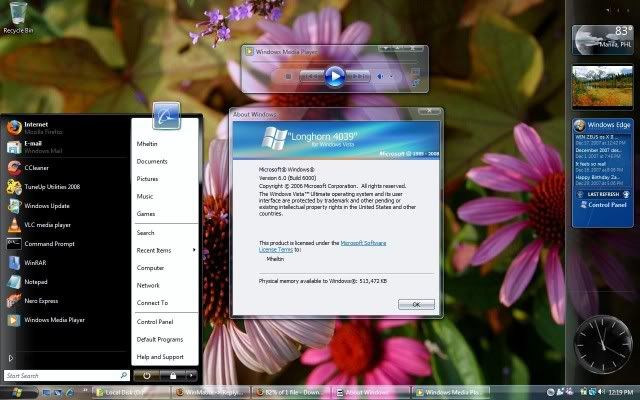Image resolution: width=640 pixels, height=400 pixels.
Task: Open Command Prompt from Start menu
Action: (65, 244)
